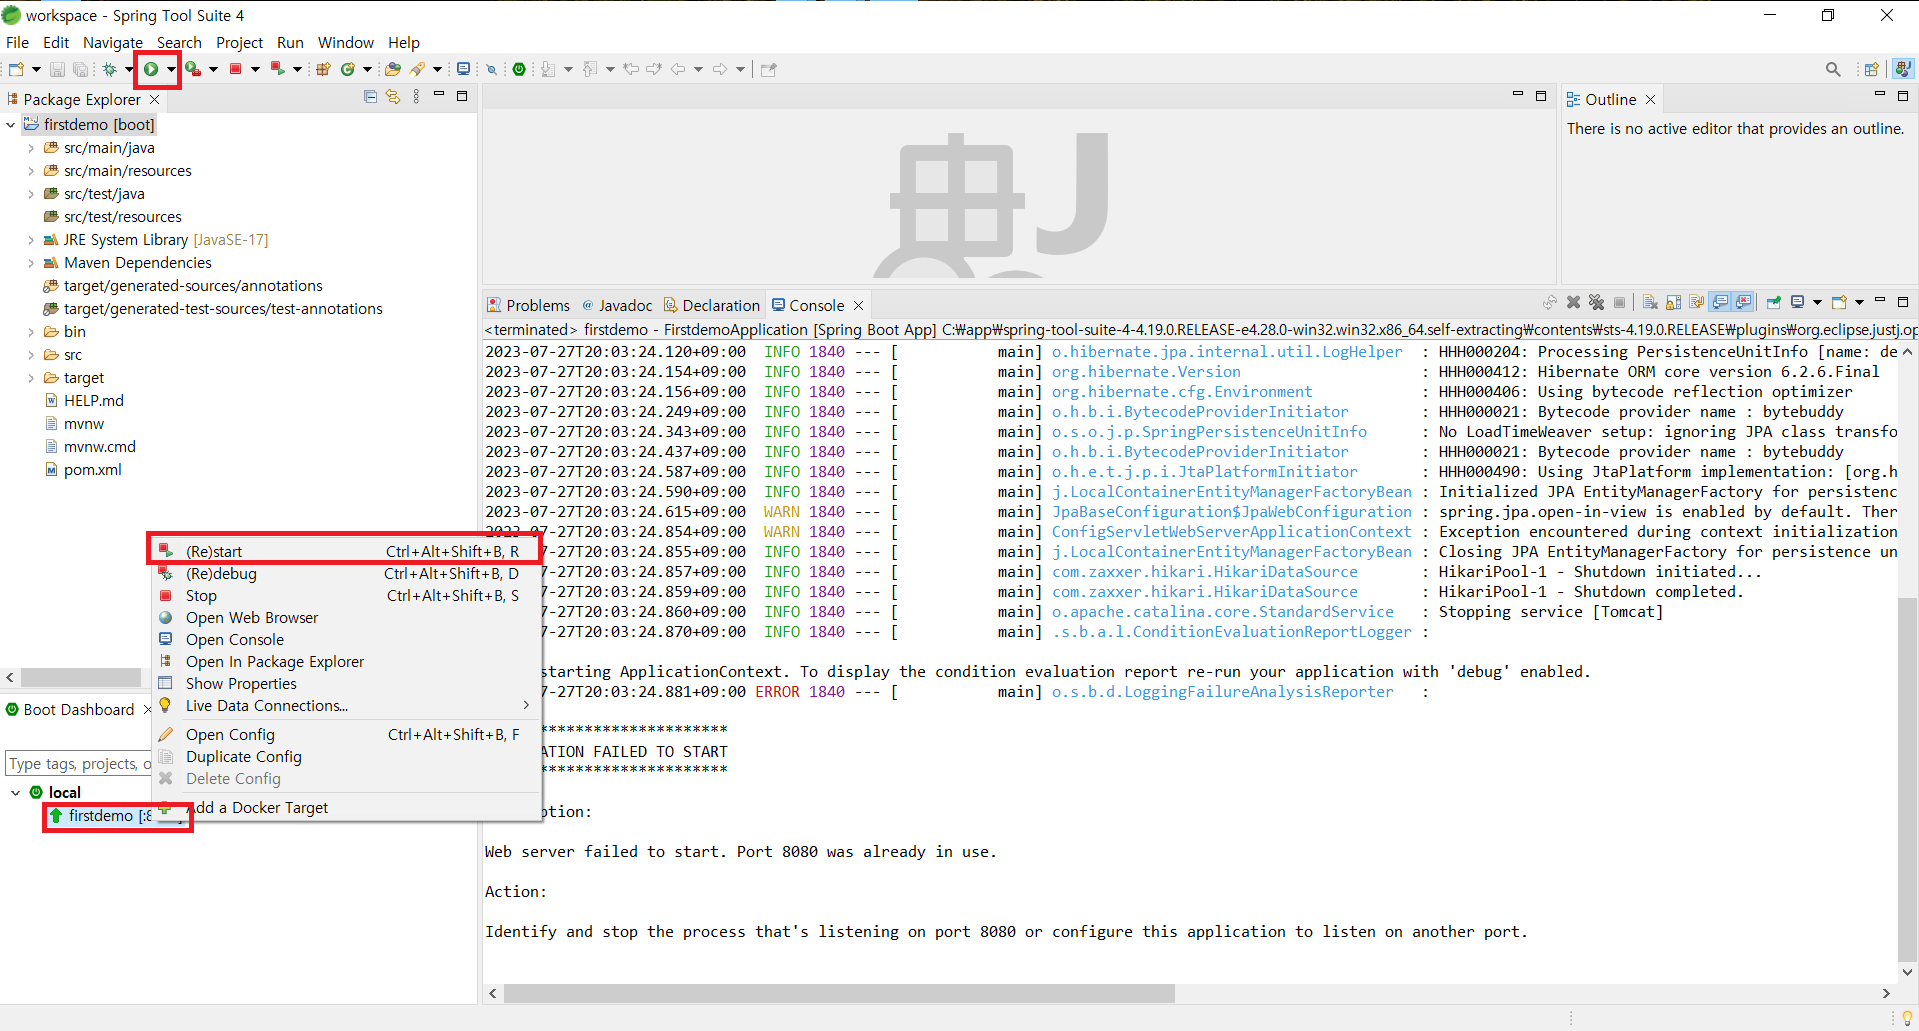
Task: Collapse the local node in Boot Dashboard
Action: pos(15,792)
